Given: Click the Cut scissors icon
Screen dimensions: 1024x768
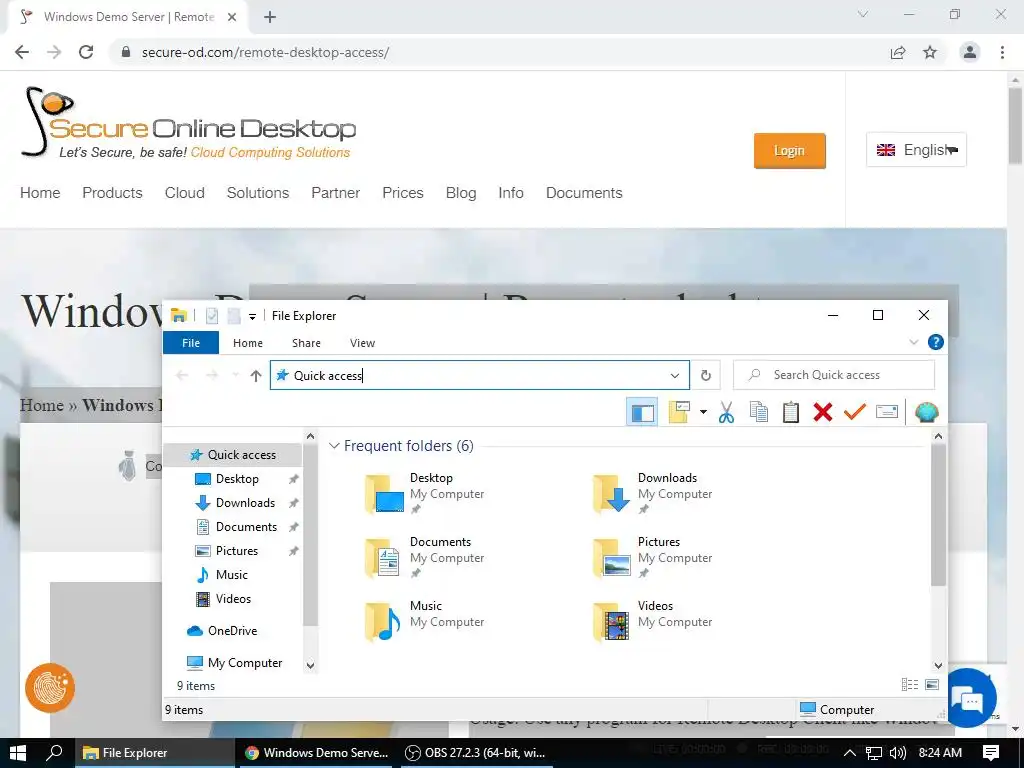Looking at the screenshot, I should (726, 412).
